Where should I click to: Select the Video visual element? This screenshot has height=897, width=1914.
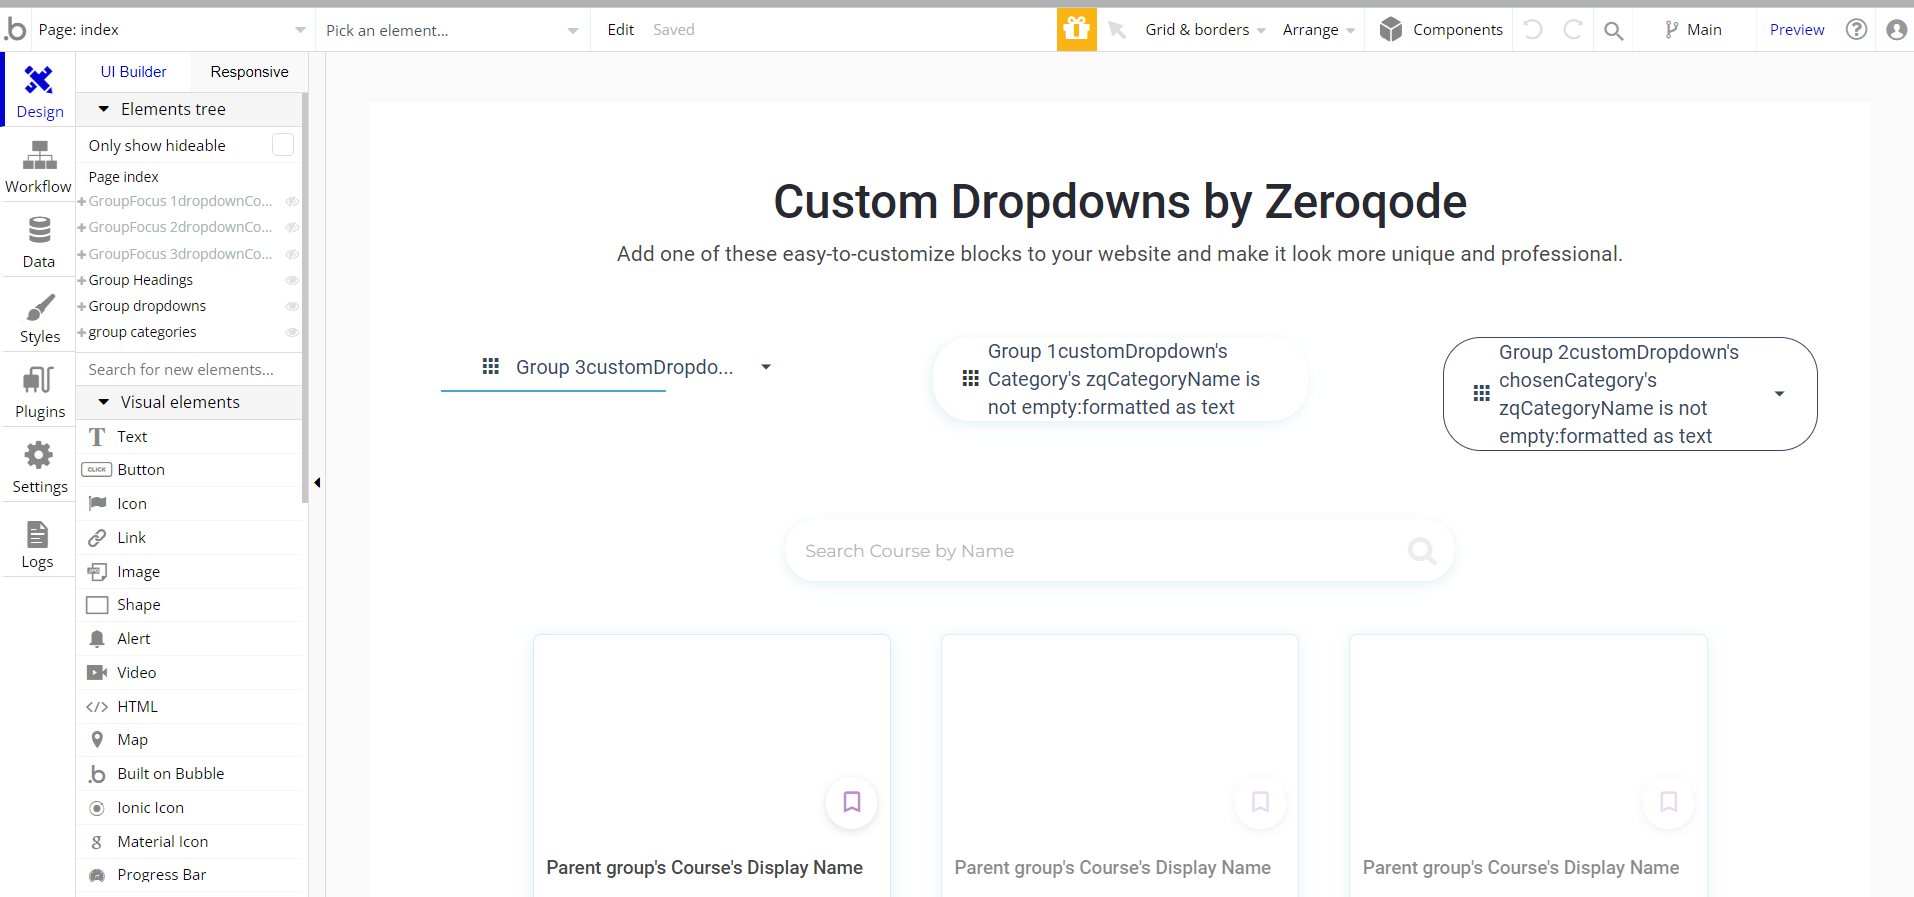click(189, 673)
